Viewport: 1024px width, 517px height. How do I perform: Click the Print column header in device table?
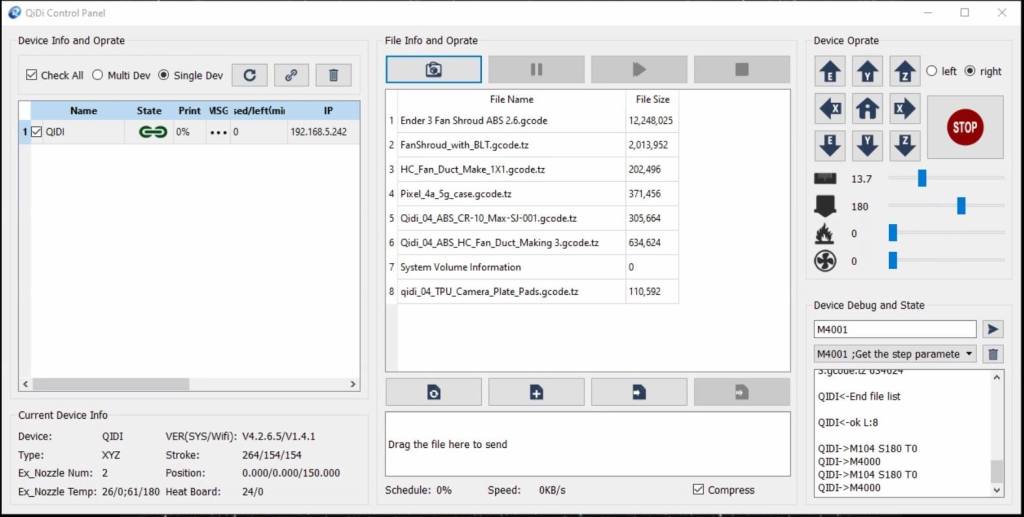point(189,111)
